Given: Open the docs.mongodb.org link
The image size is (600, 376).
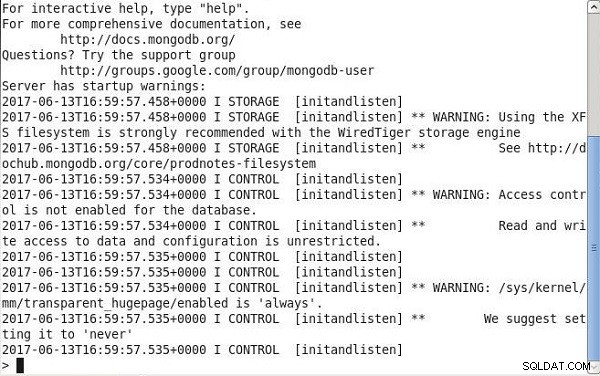Looking at the screenshot, I should click(x=147, y=39).
